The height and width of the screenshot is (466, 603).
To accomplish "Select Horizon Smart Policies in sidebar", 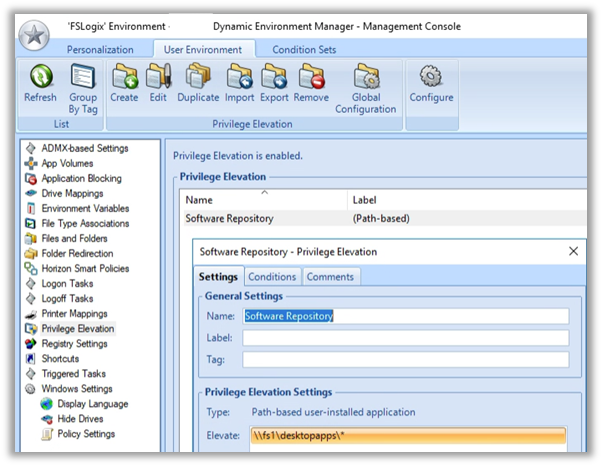I will 87,268.
